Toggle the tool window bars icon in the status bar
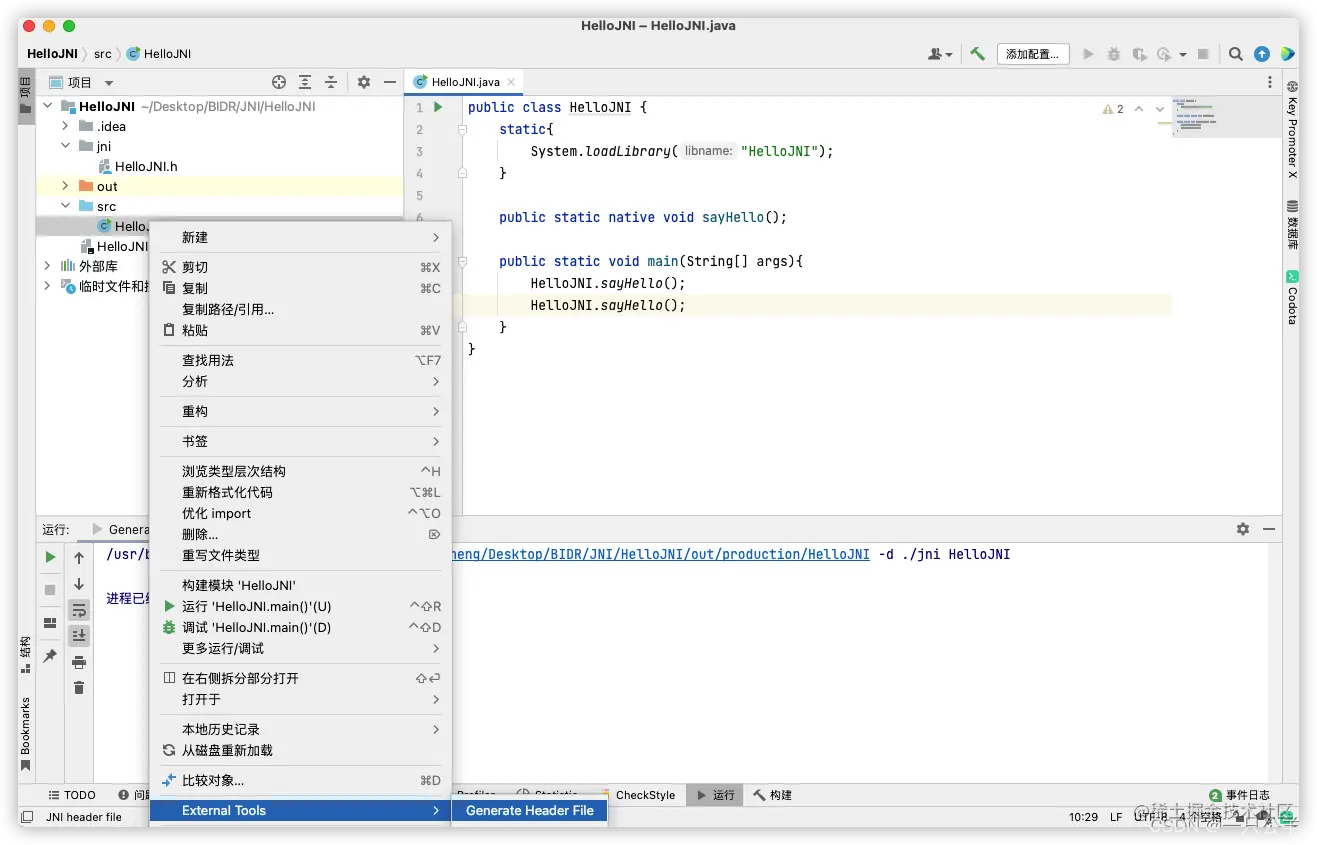 click(x=27, y=817)
